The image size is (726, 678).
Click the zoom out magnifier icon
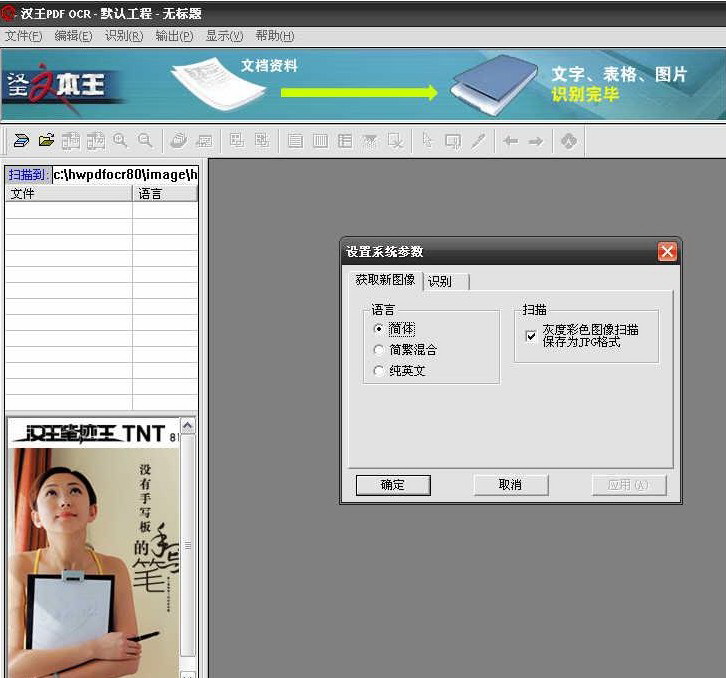point(145,140)
